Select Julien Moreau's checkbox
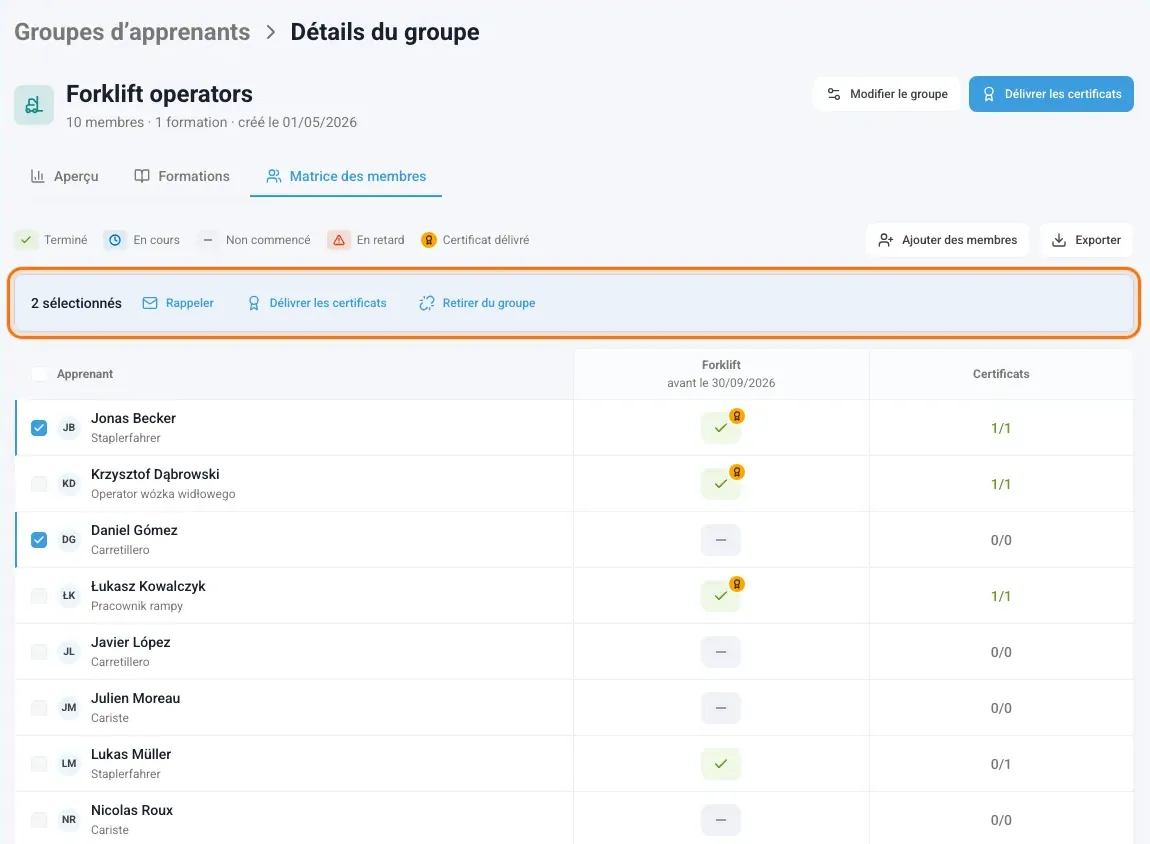The width and height of the screenshot is (1150, 844). click(39, 708)
